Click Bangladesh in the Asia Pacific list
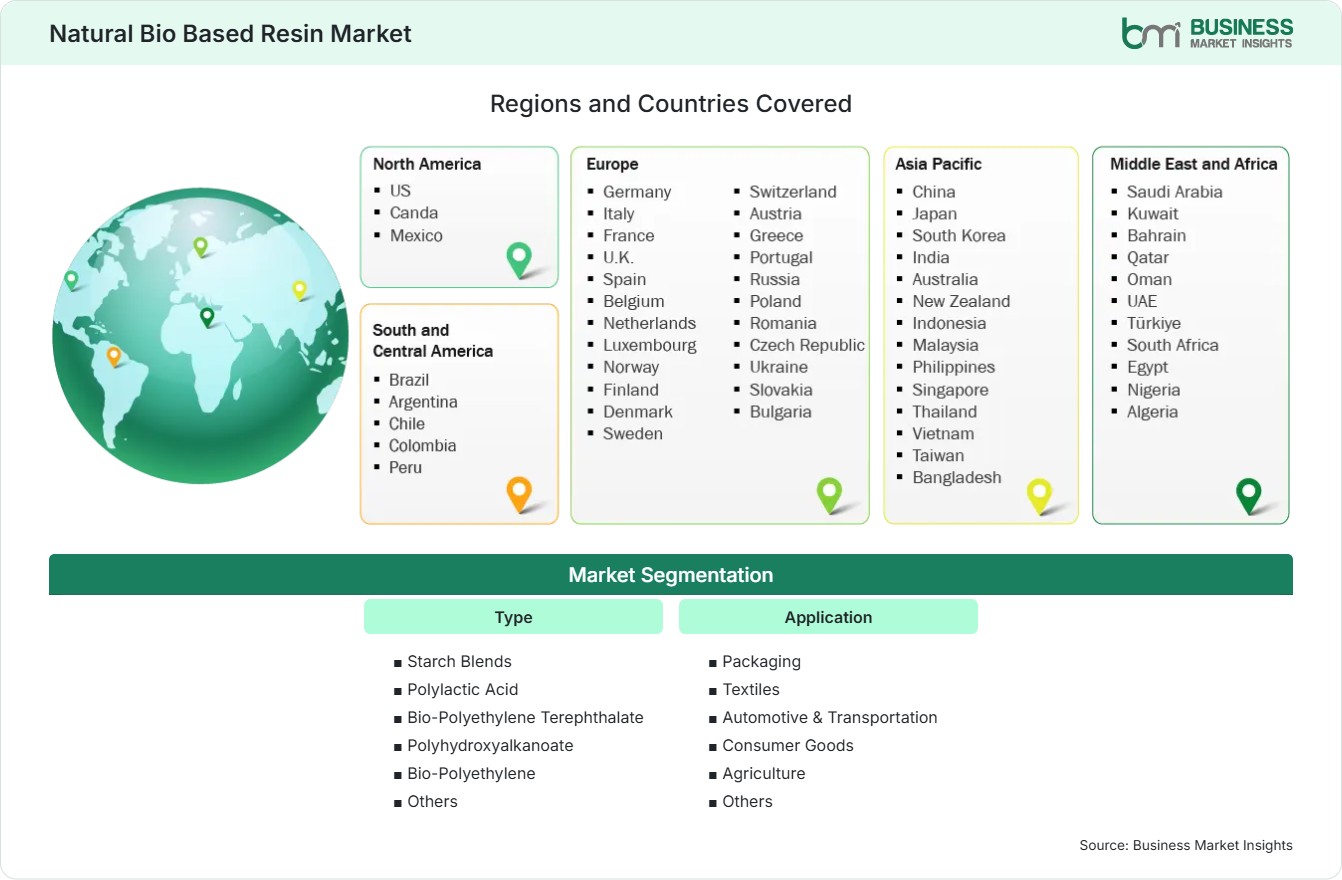 click(957, 477)
